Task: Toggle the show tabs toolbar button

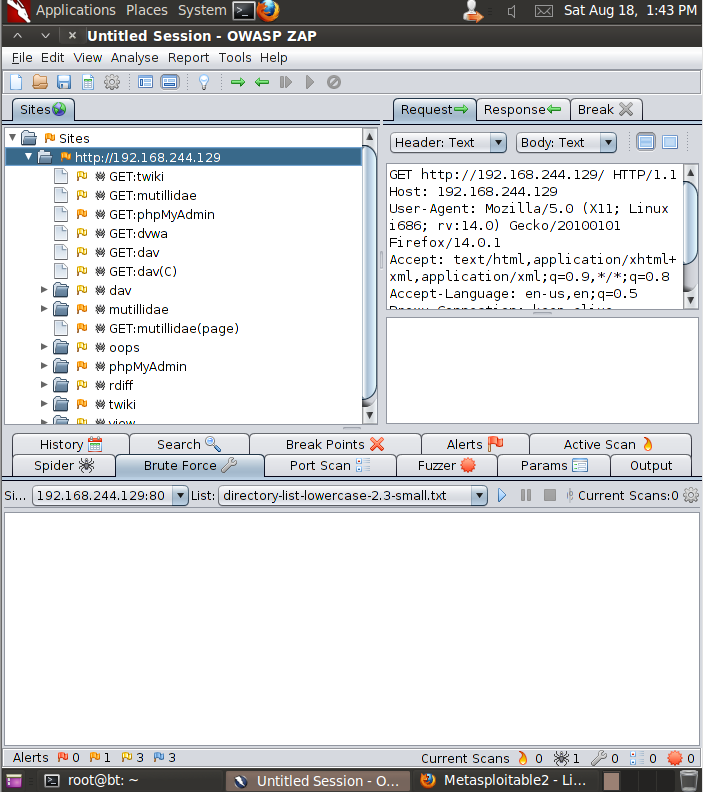Action: 146,82
